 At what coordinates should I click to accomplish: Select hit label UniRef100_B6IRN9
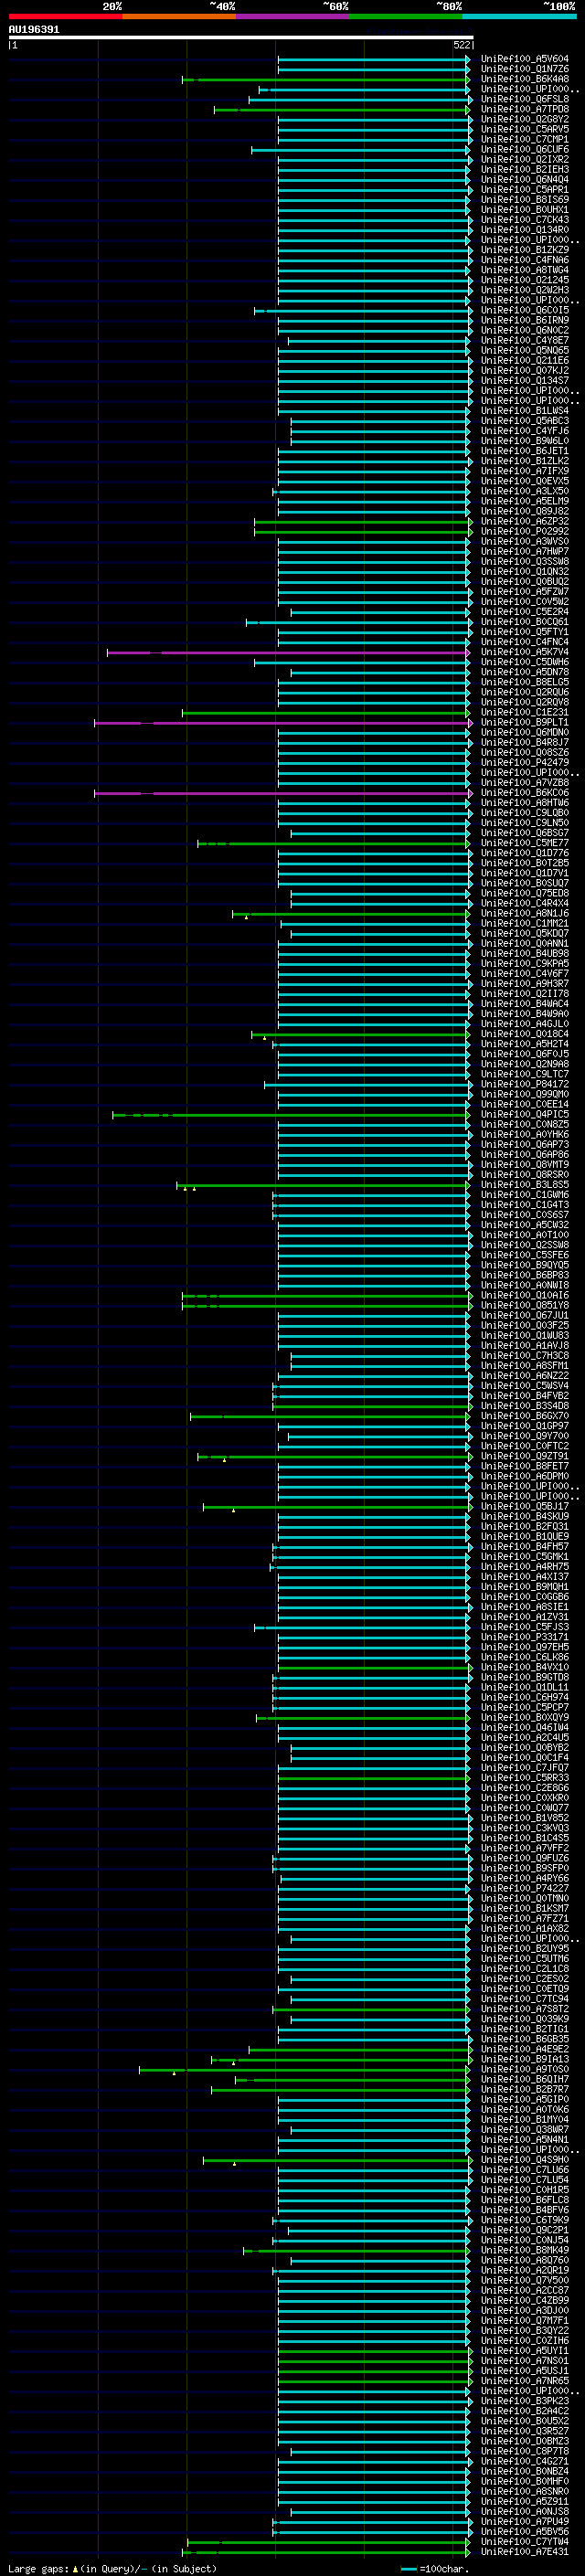pyautogui.click(x=524, y=320)
